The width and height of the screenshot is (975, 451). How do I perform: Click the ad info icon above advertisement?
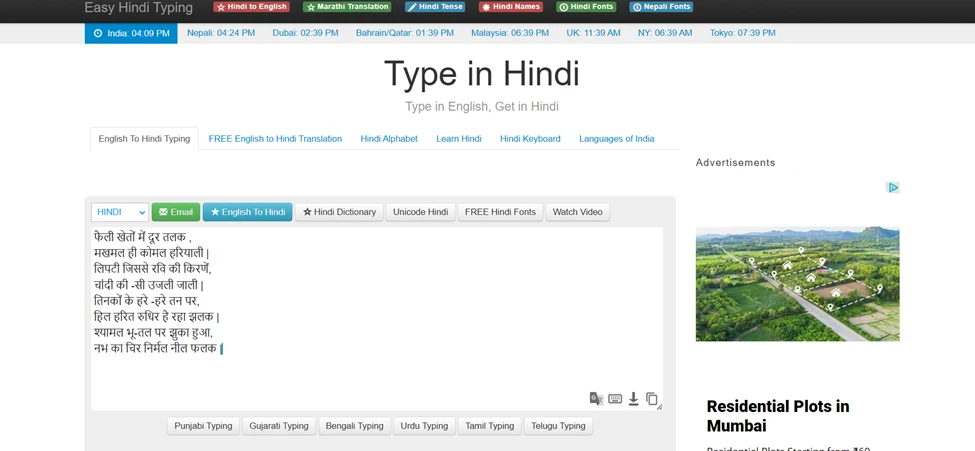point(892,187)
